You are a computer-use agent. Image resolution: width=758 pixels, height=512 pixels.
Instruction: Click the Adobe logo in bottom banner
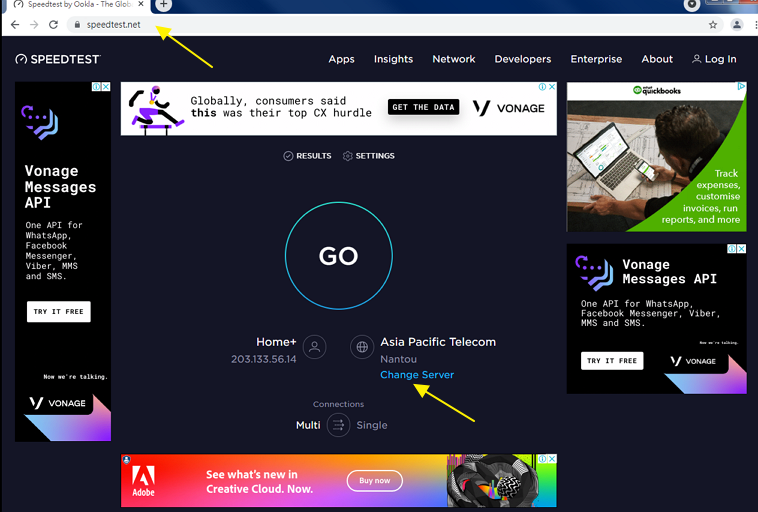[144, 482]
